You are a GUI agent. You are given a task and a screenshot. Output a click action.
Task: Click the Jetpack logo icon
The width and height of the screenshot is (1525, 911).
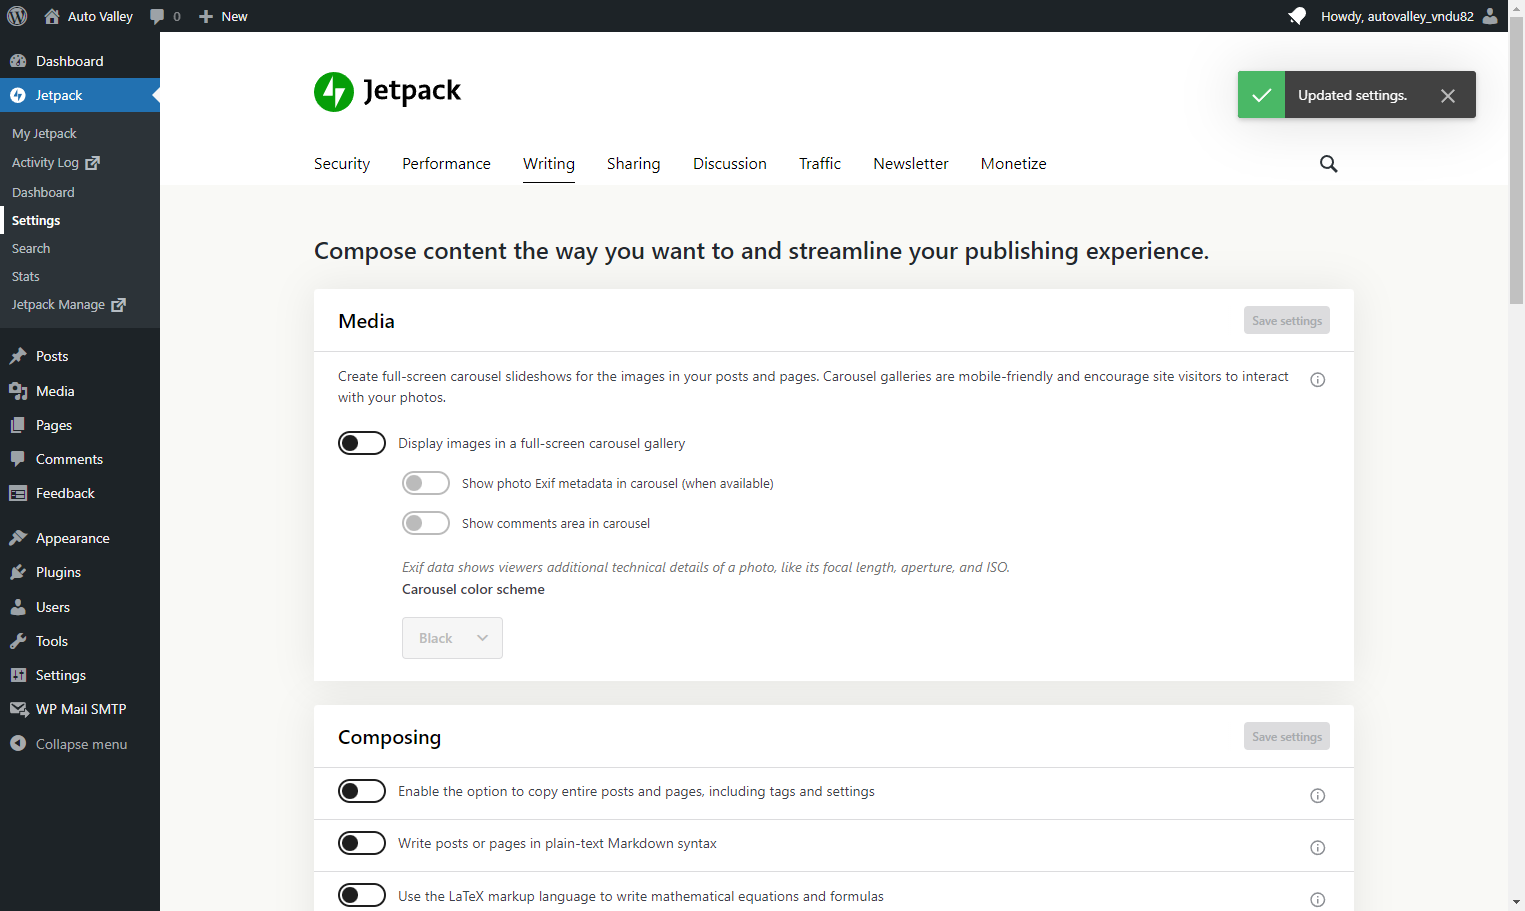coord(334,92)
